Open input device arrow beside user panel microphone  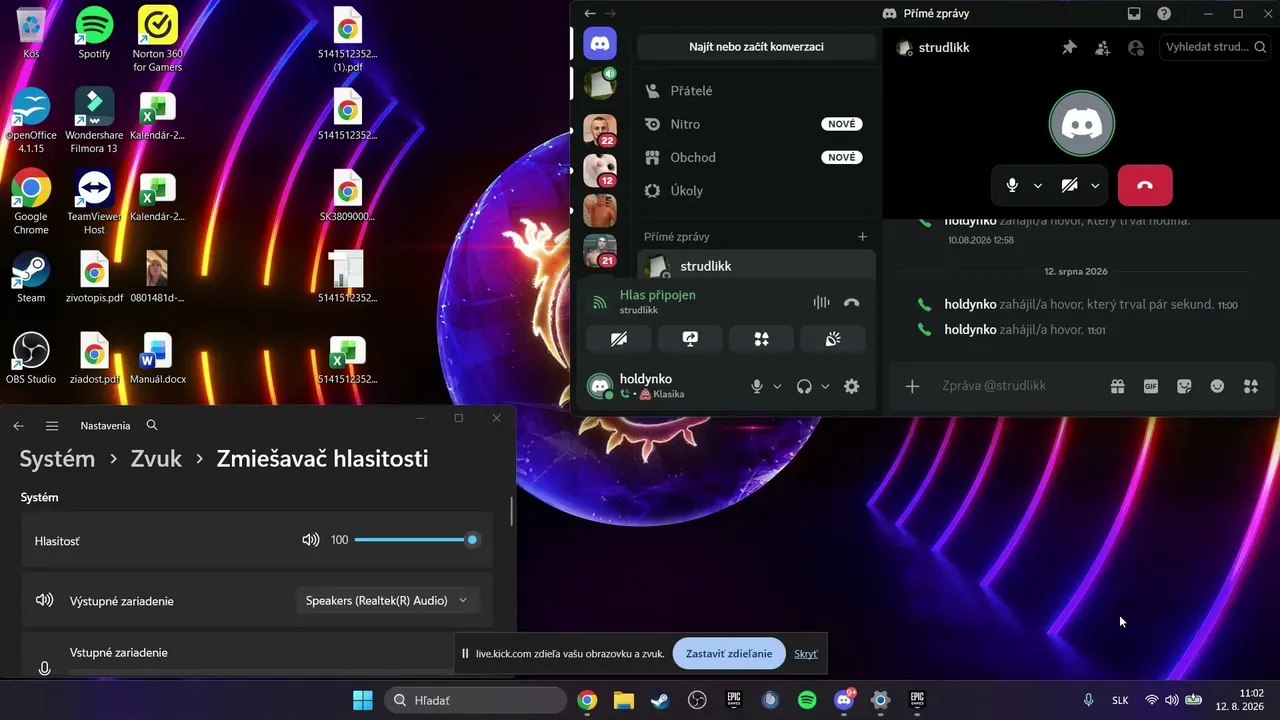pyautogui.click(x=777, y=386)
